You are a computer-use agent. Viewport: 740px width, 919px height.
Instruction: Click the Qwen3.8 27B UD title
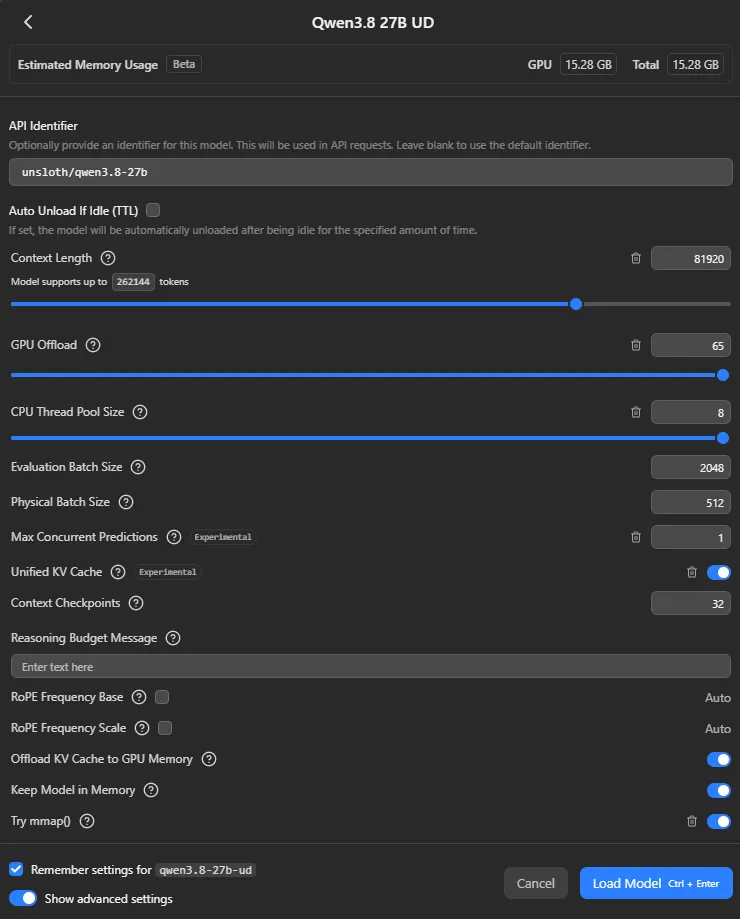(373, 23)
